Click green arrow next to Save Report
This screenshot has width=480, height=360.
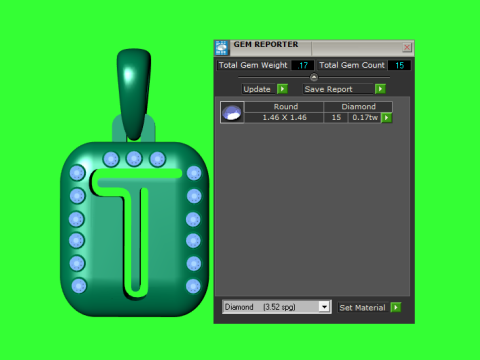point(380,89)
